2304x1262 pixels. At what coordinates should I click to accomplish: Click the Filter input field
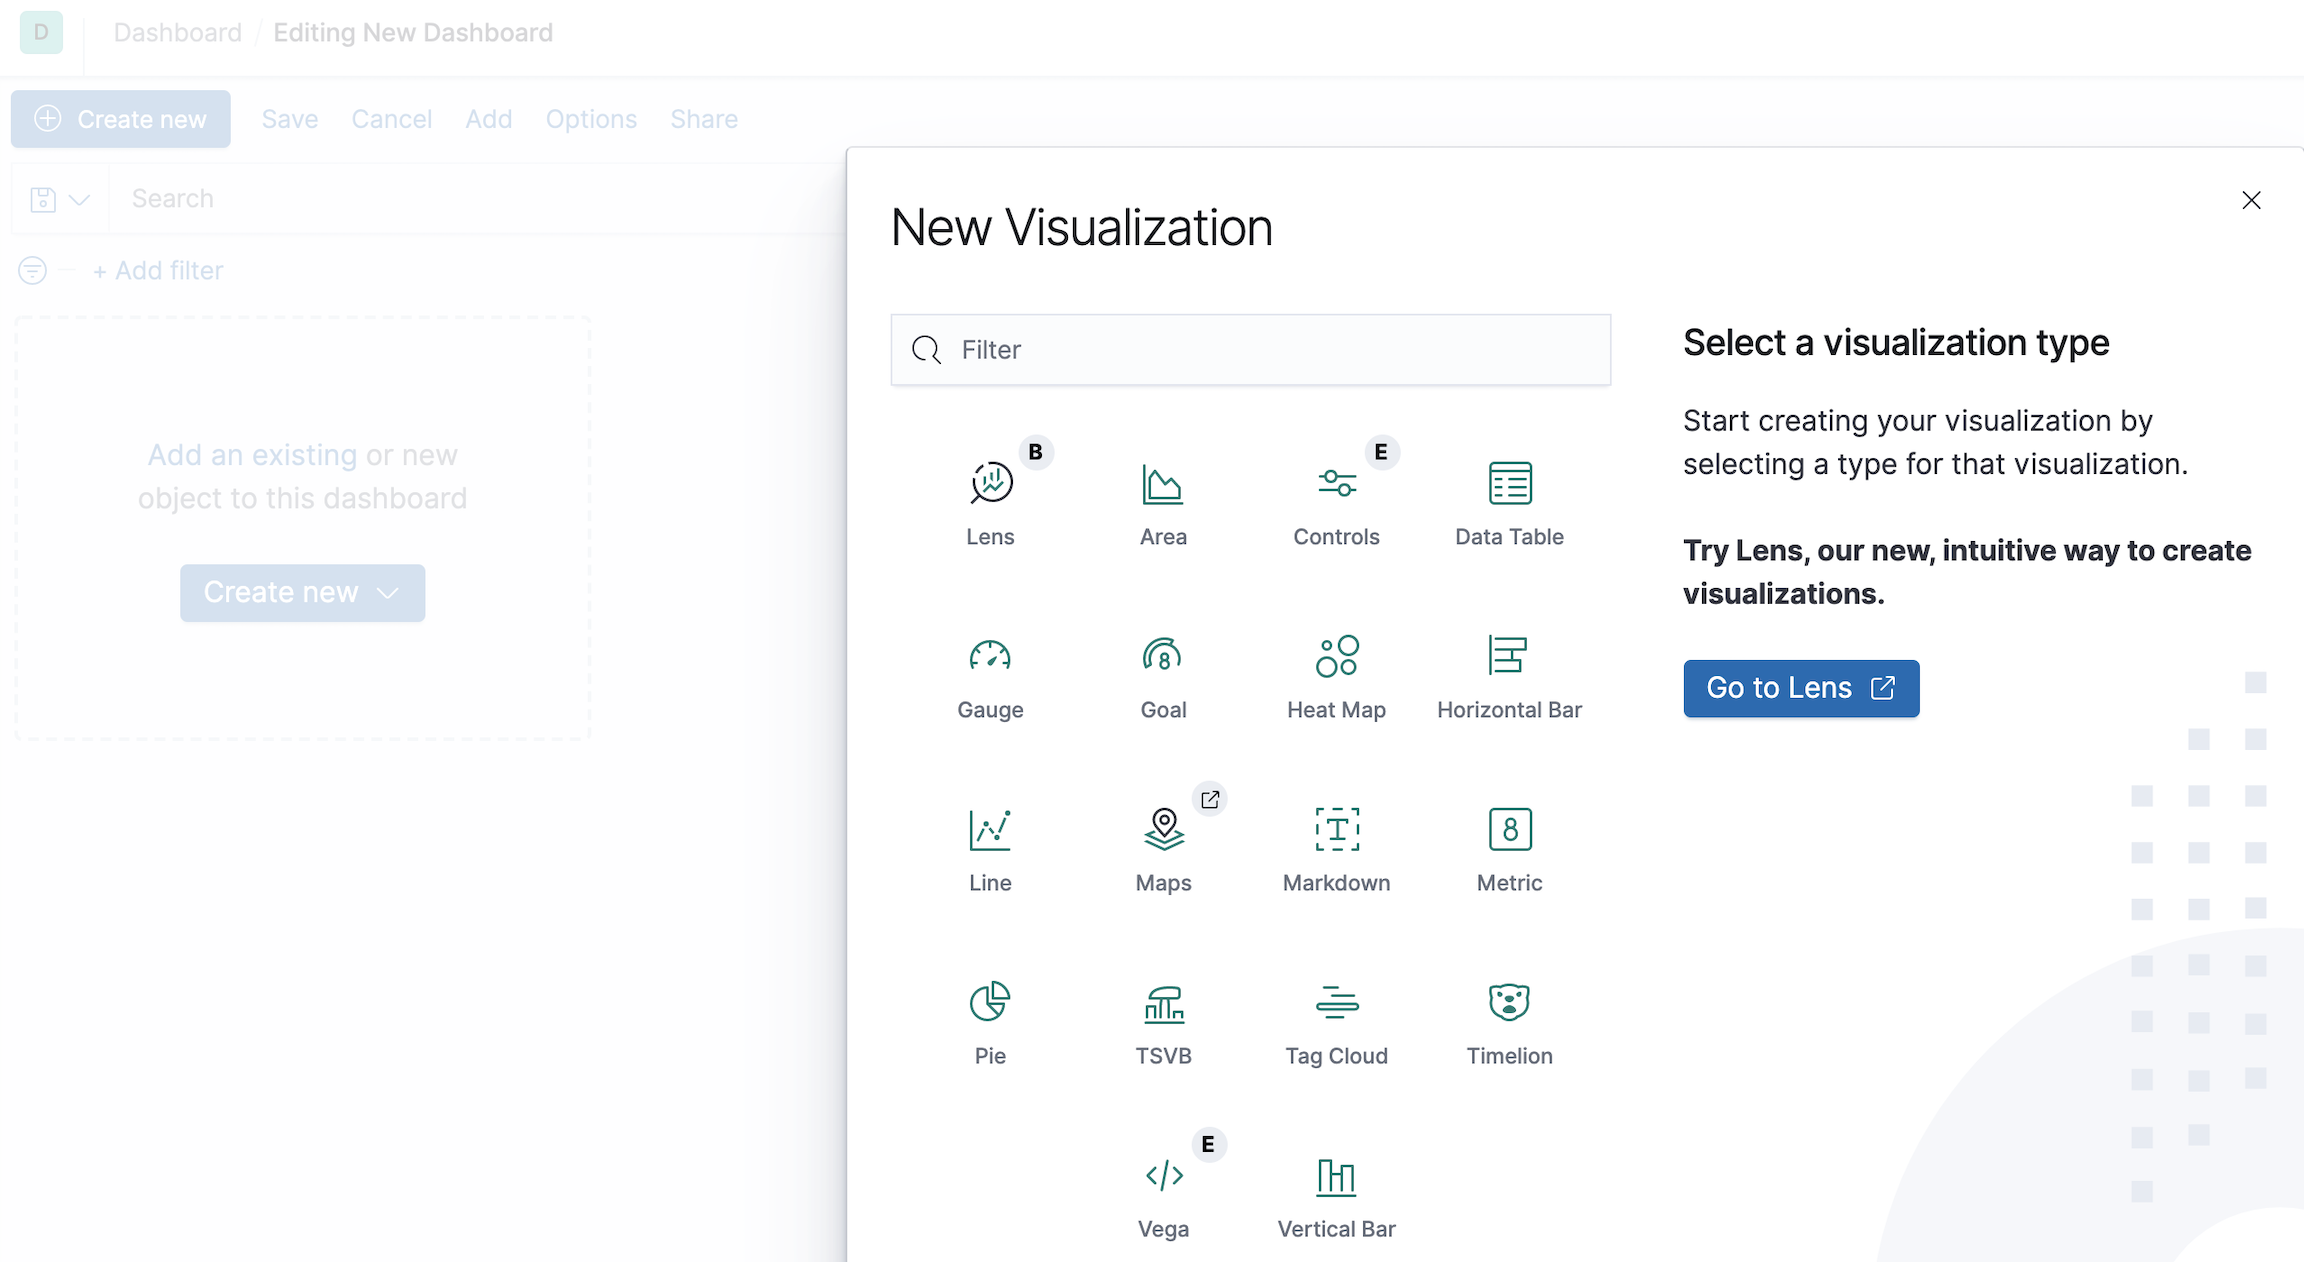point(1251,348)
